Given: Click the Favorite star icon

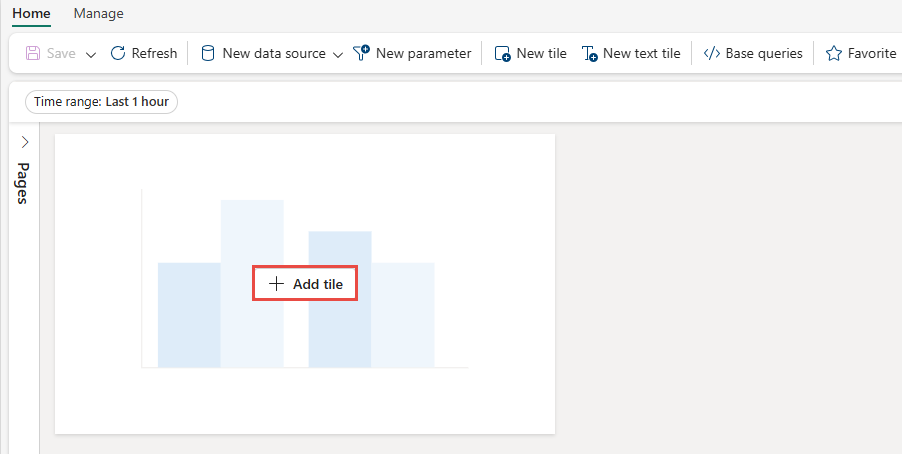Looking at the screenshot, I should coord(834,53).
